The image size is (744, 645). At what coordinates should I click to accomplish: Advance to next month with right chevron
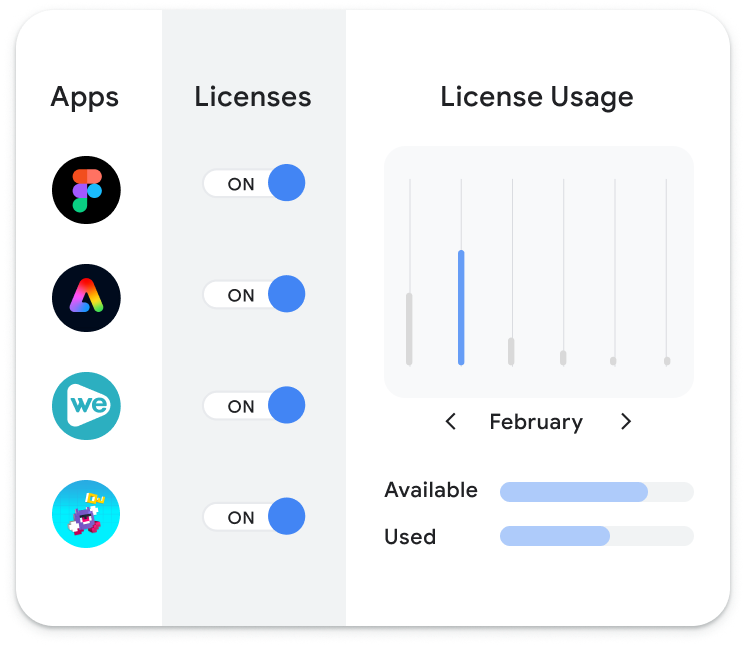[x=626, y=421]
